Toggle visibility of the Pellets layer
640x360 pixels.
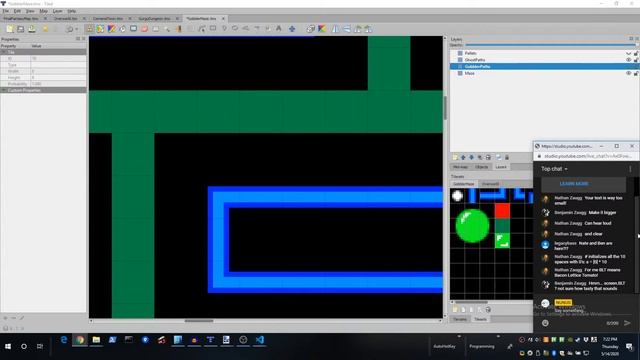click(629, 53)
